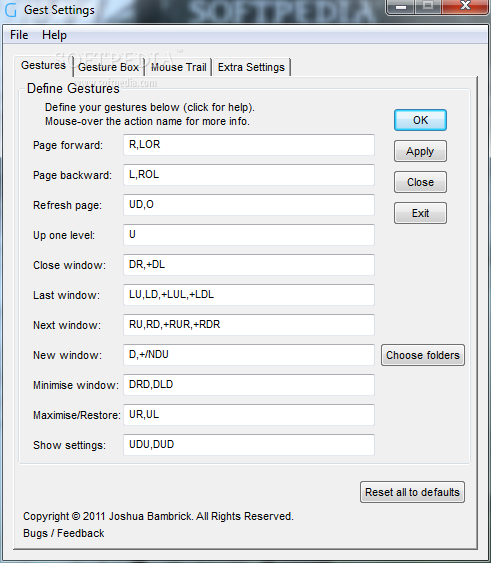Focus the Minimise window gesture field

click(x=249, y=385)
